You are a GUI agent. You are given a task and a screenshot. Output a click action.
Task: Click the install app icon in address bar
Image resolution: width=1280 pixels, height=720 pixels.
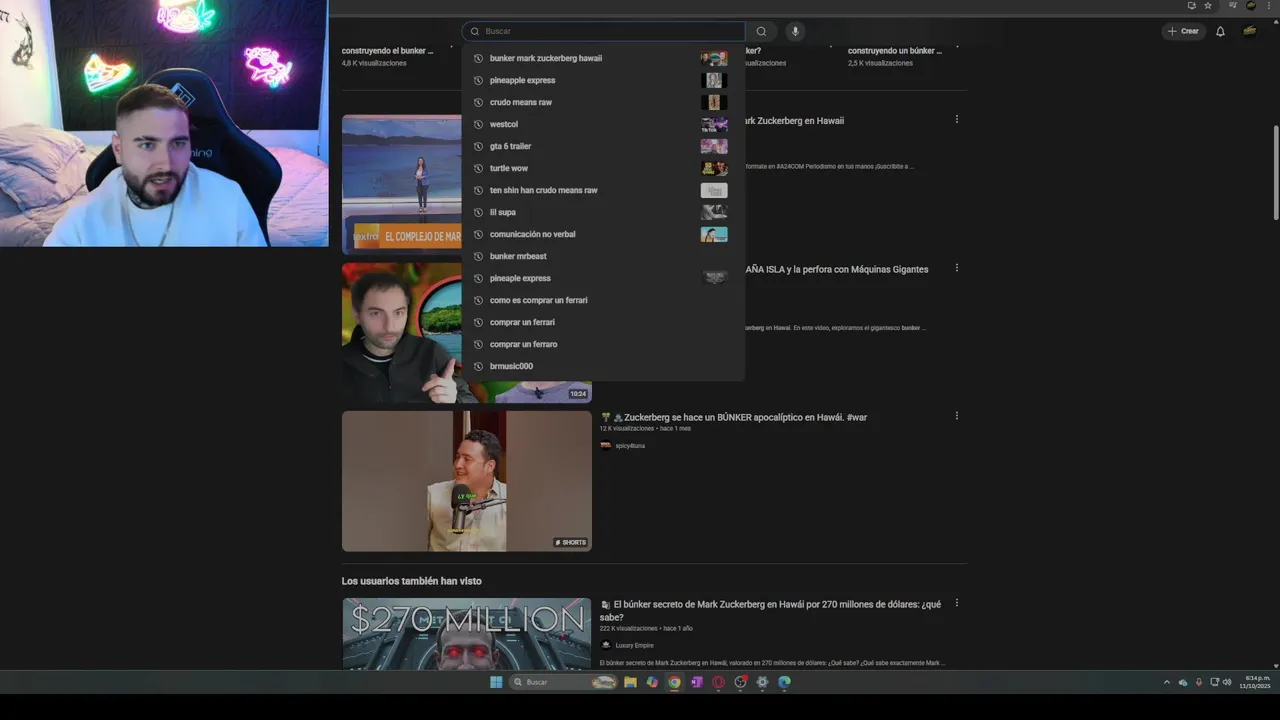[1190, 5]
